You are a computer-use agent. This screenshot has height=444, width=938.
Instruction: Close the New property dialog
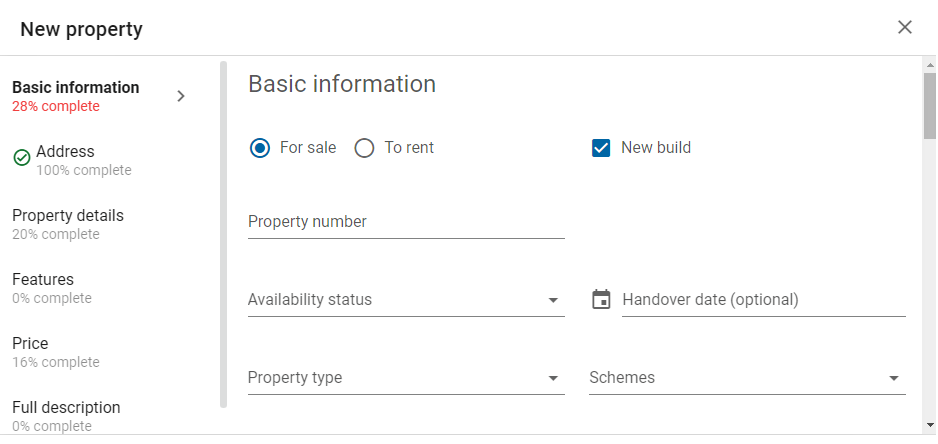point(904,27)
